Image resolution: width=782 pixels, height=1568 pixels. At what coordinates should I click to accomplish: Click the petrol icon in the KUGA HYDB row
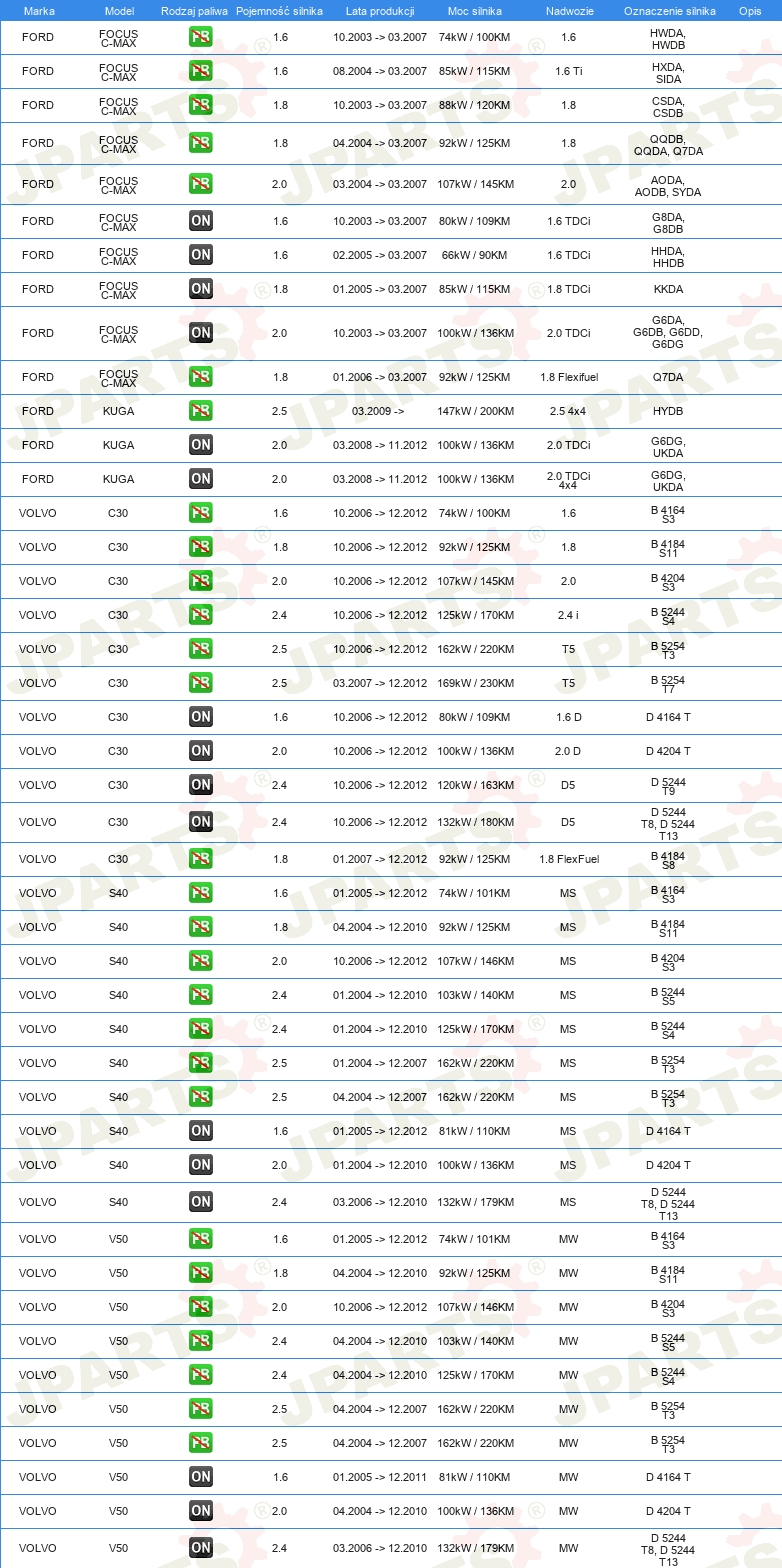tap(201, 411)
